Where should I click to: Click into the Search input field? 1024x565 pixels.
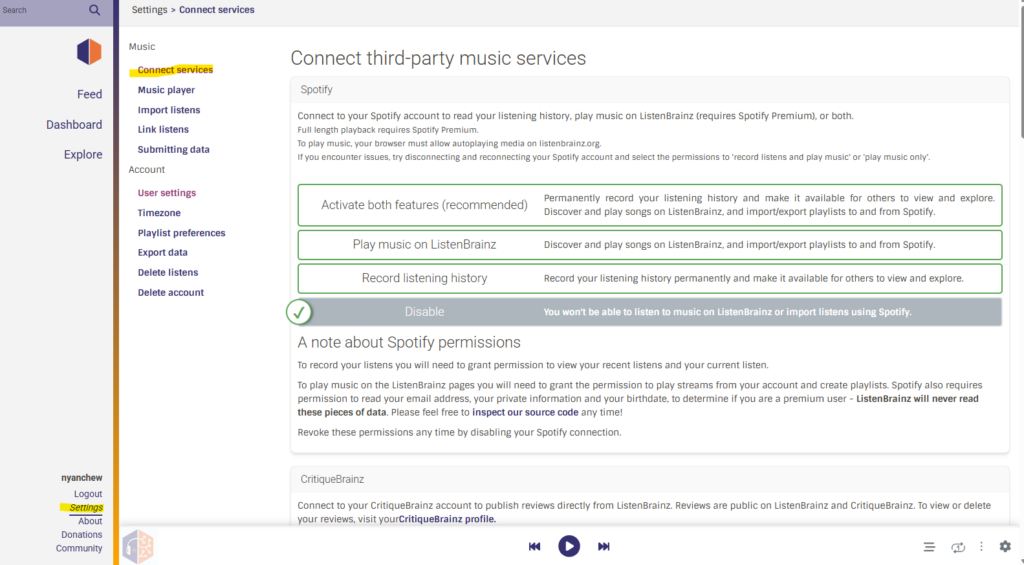40,10
